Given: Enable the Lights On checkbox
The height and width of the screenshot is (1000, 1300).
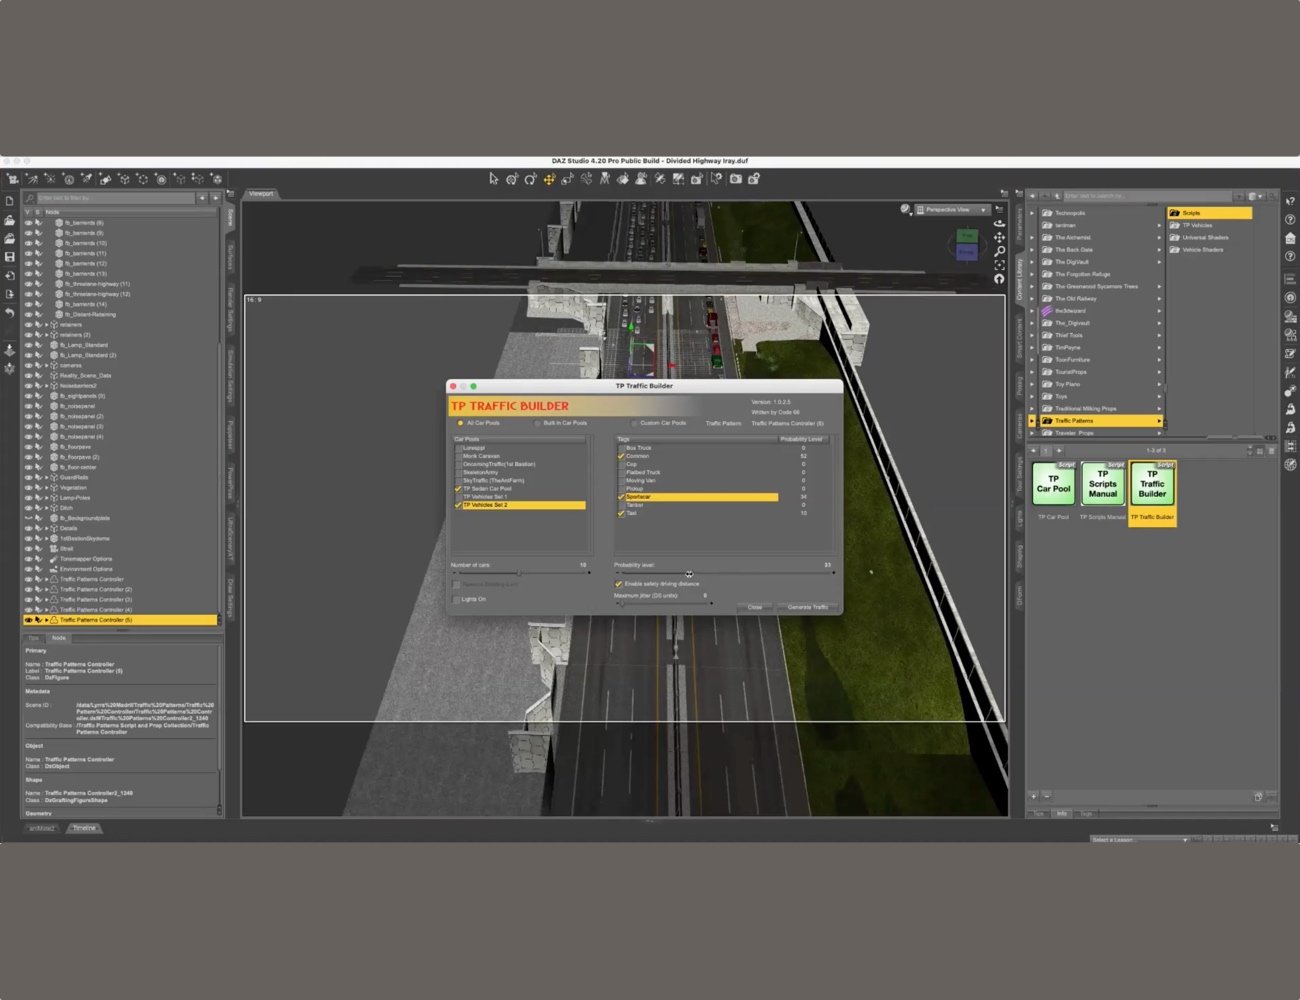Looking at the screenshot, I should point(456,599).
